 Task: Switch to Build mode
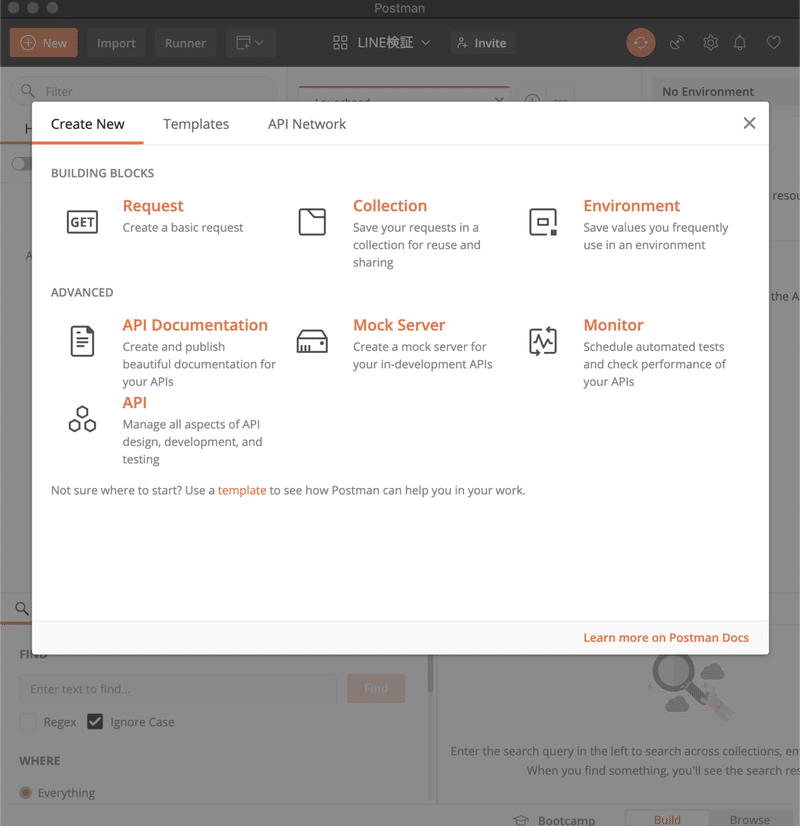point(667,820)
